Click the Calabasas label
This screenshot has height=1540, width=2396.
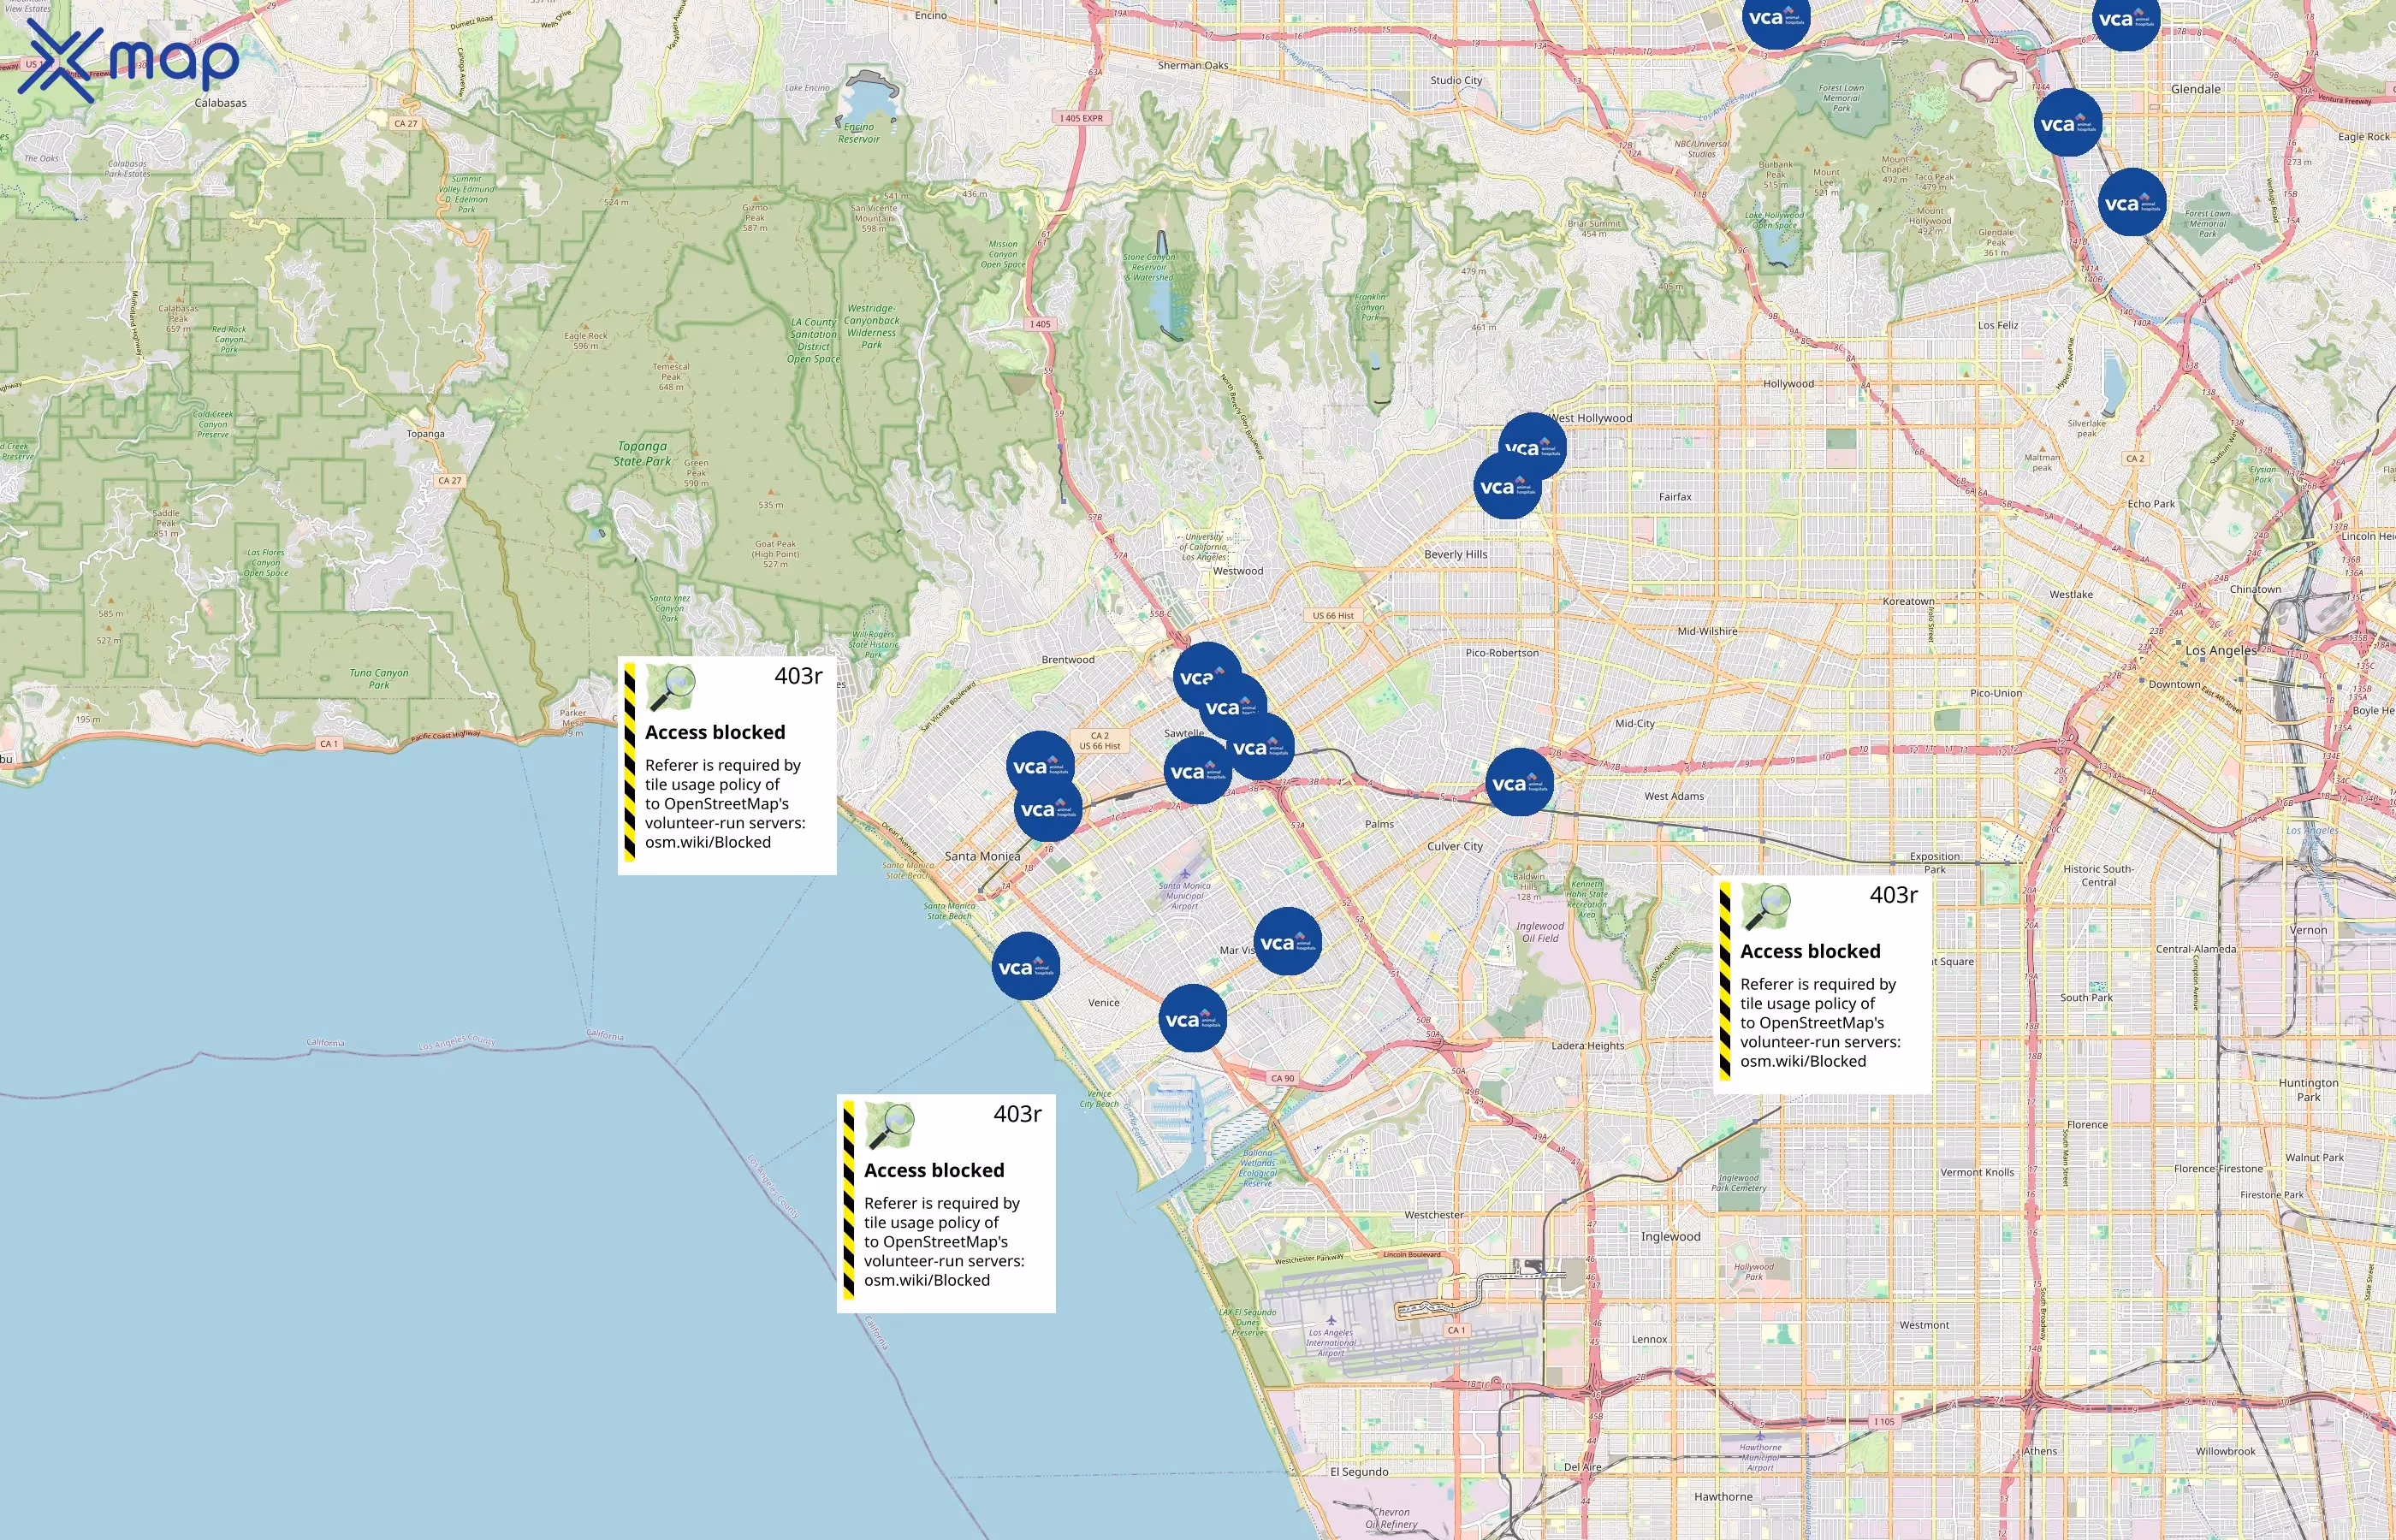point(220,103)
